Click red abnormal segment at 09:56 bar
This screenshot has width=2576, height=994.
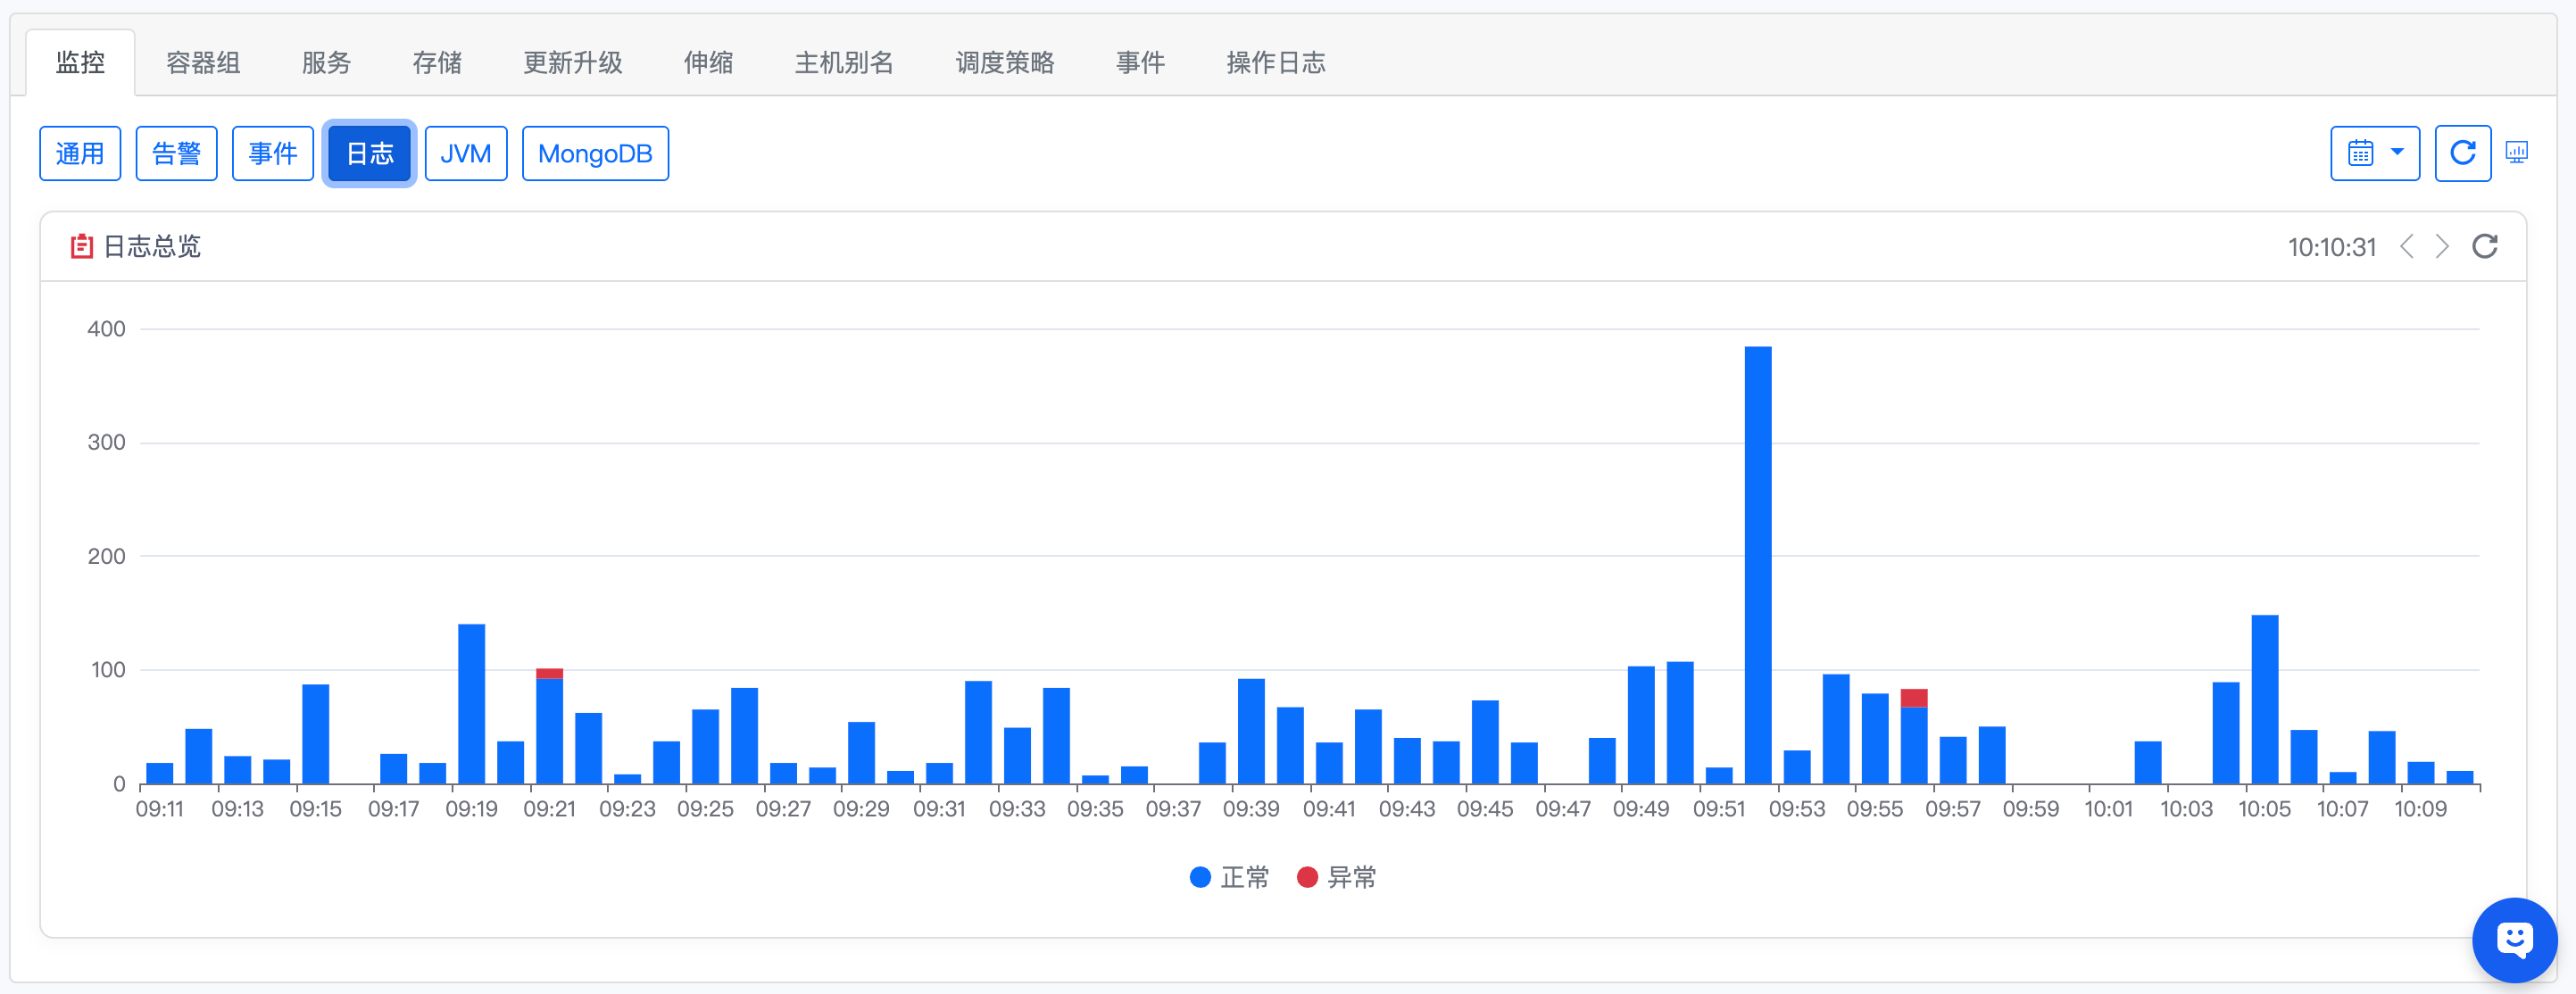pyautogui.click(x=1913, y=697)
